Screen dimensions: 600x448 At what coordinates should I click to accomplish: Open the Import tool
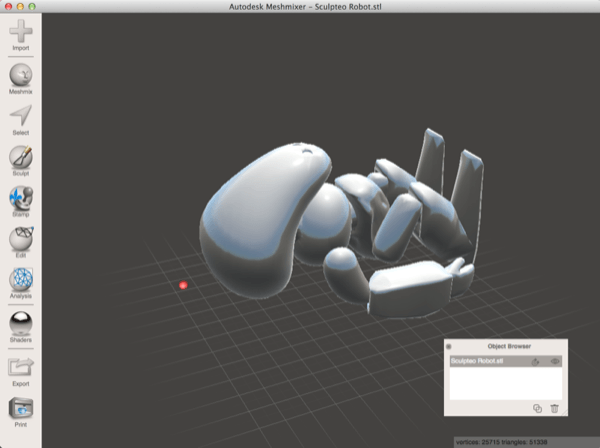21,35
